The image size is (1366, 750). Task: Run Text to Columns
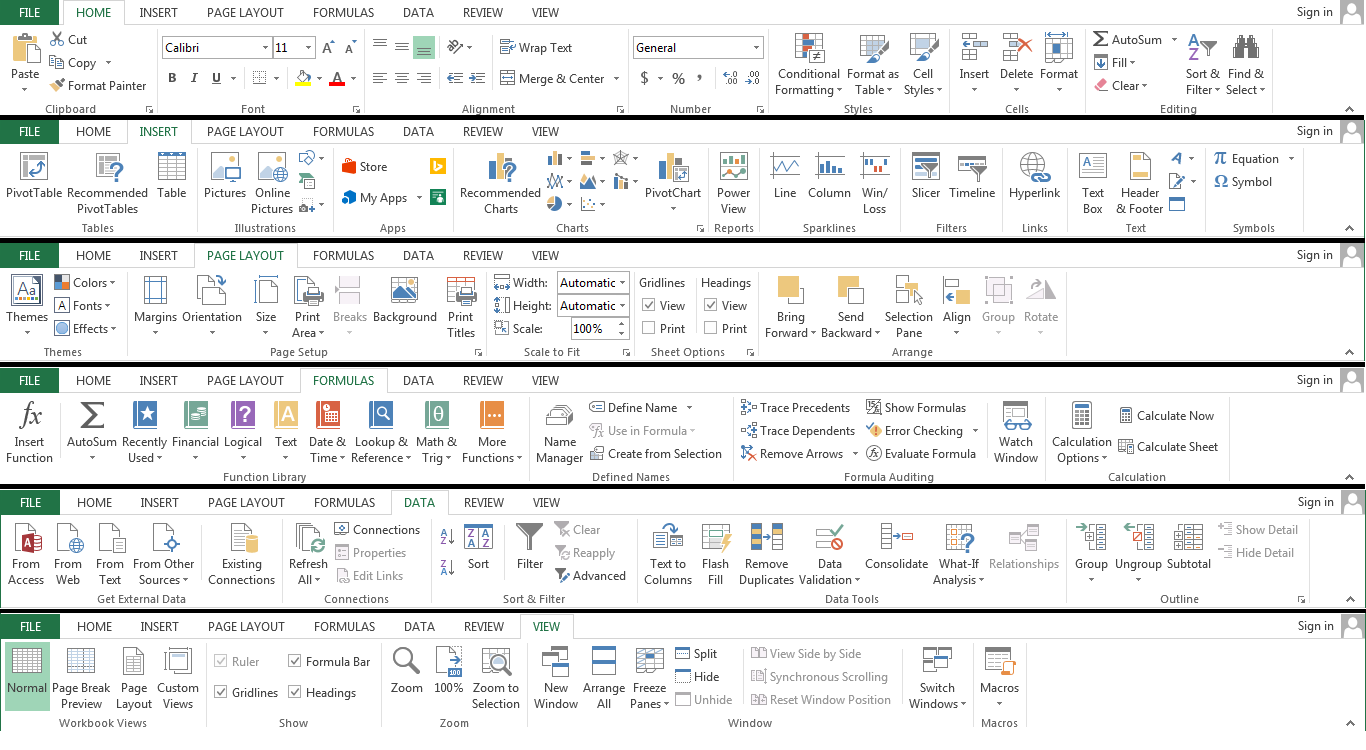click(668, 554)
